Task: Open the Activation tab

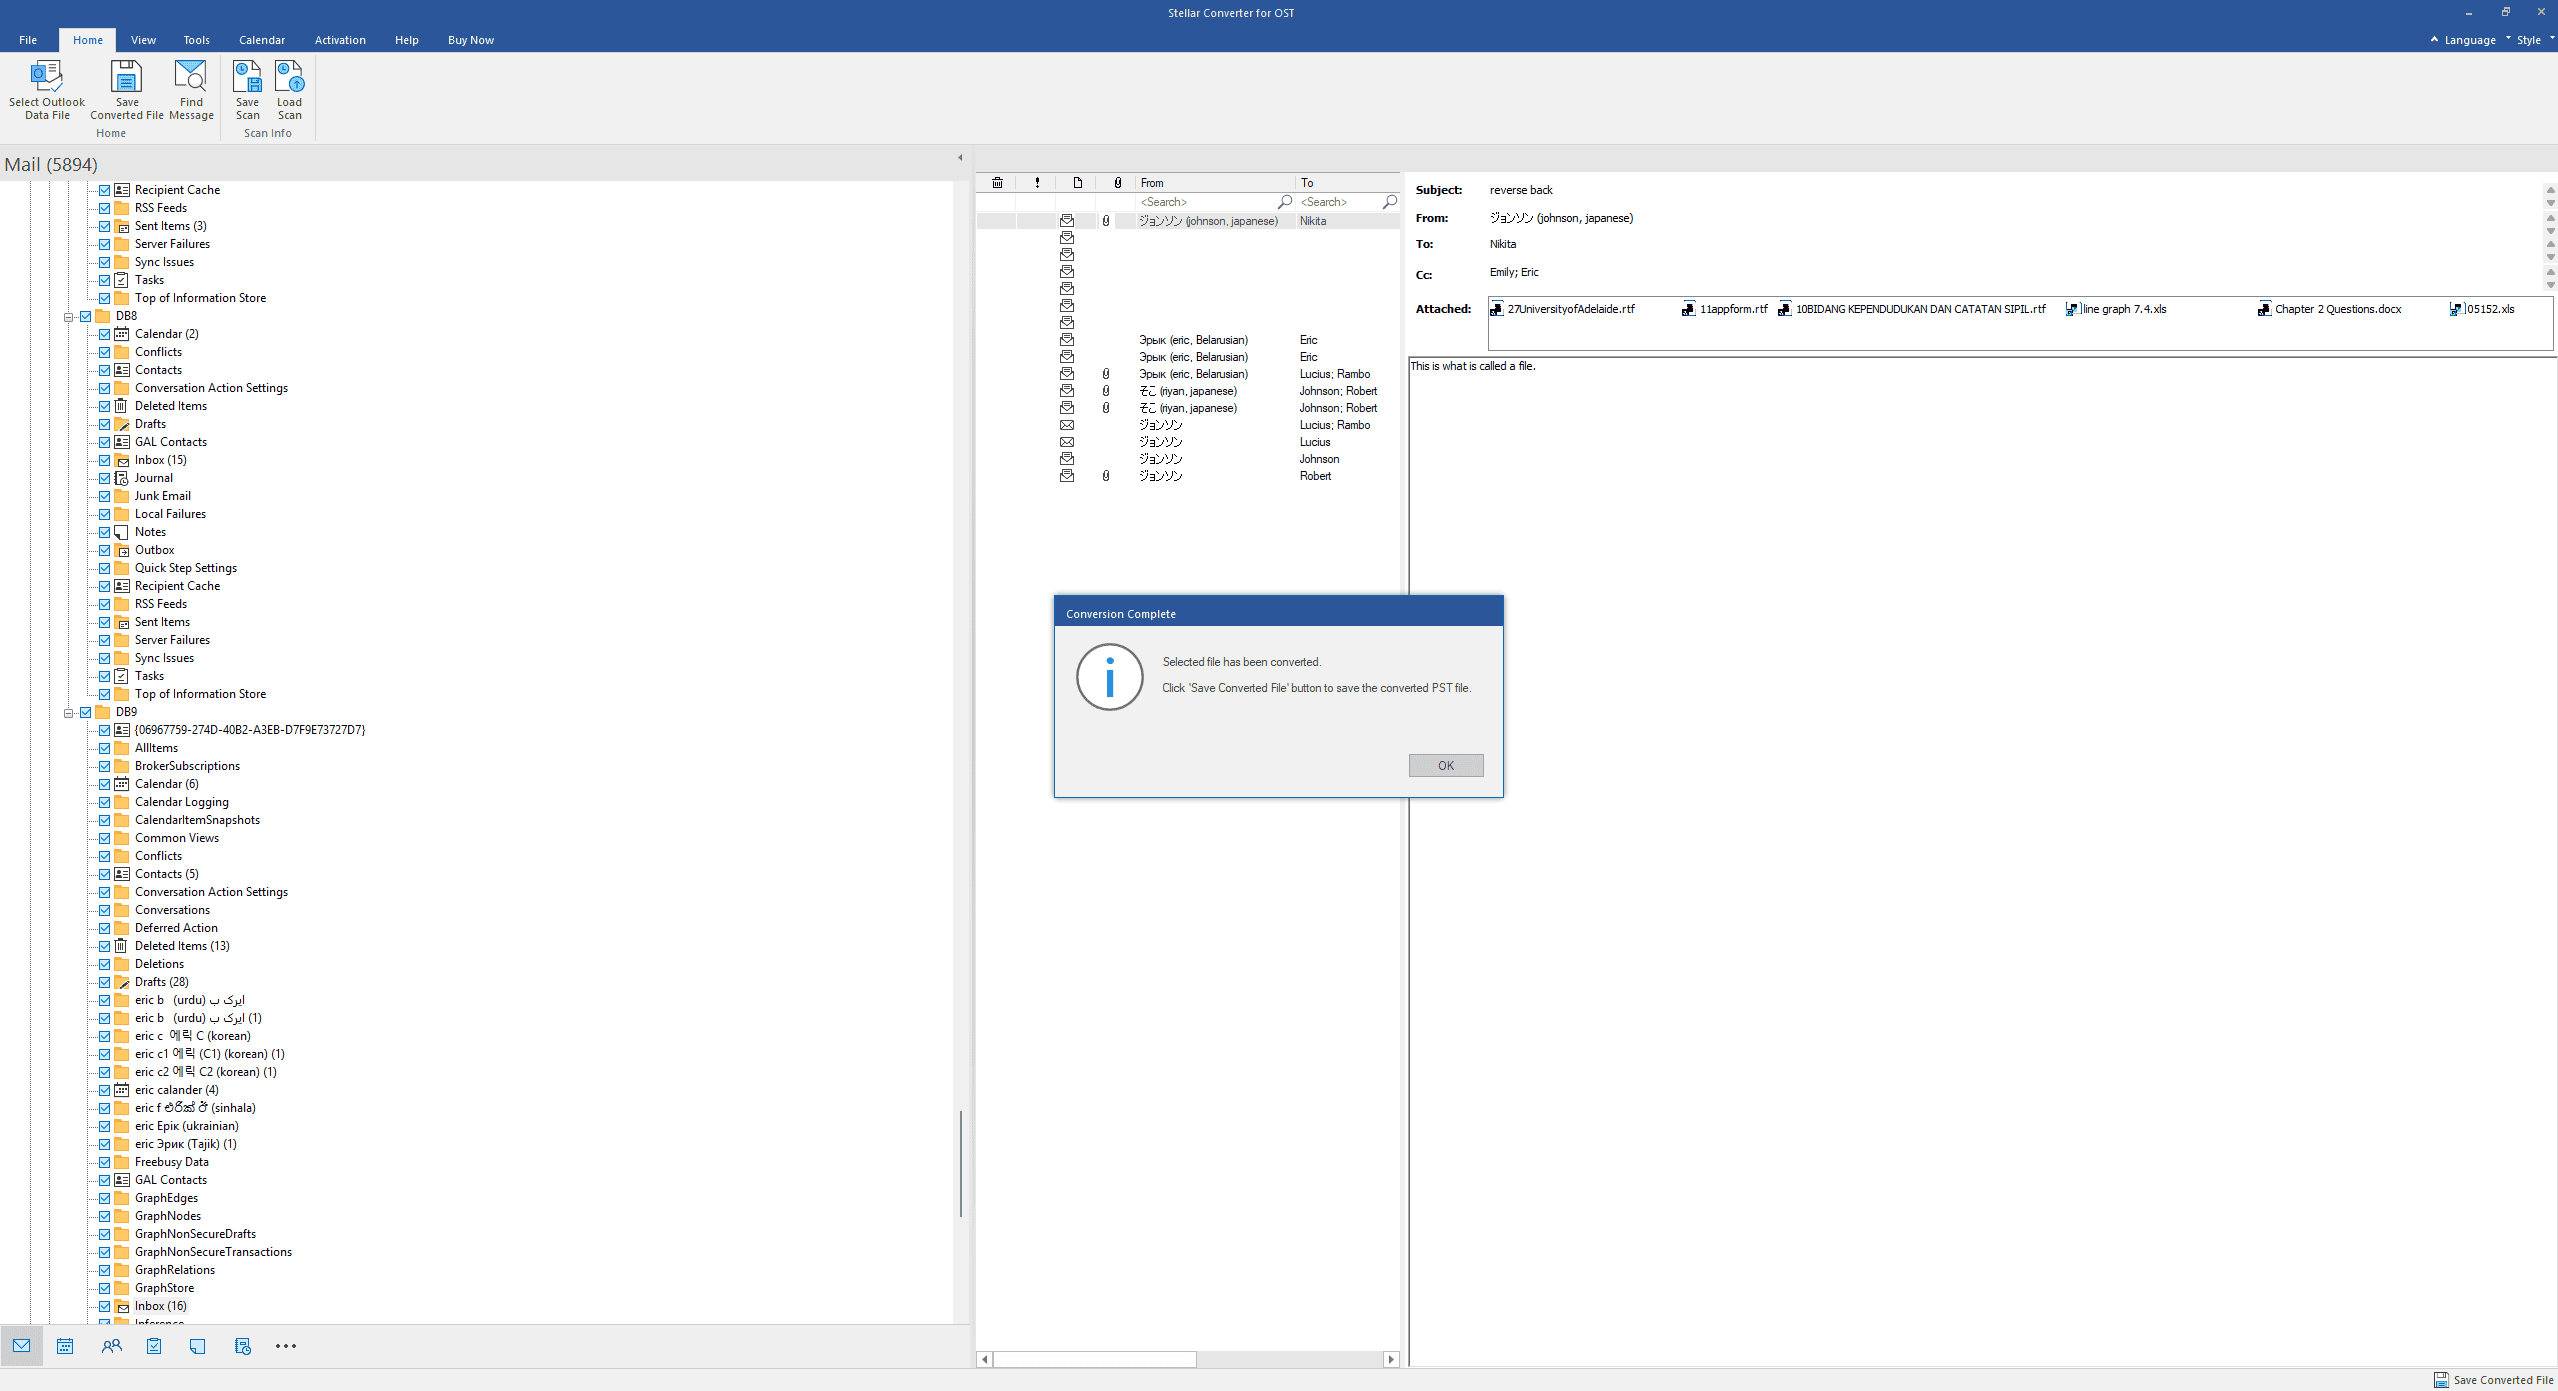Action: pyautogui.click(x=340, y=40)
